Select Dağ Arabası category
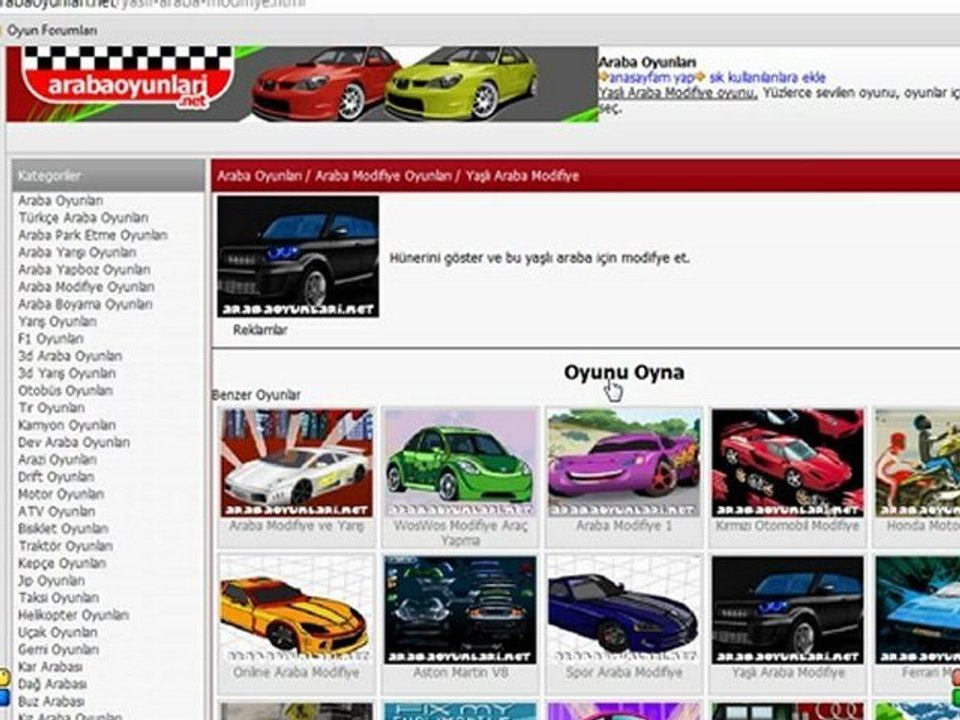This screenshot has height=720, width=960. pos(52,683)
